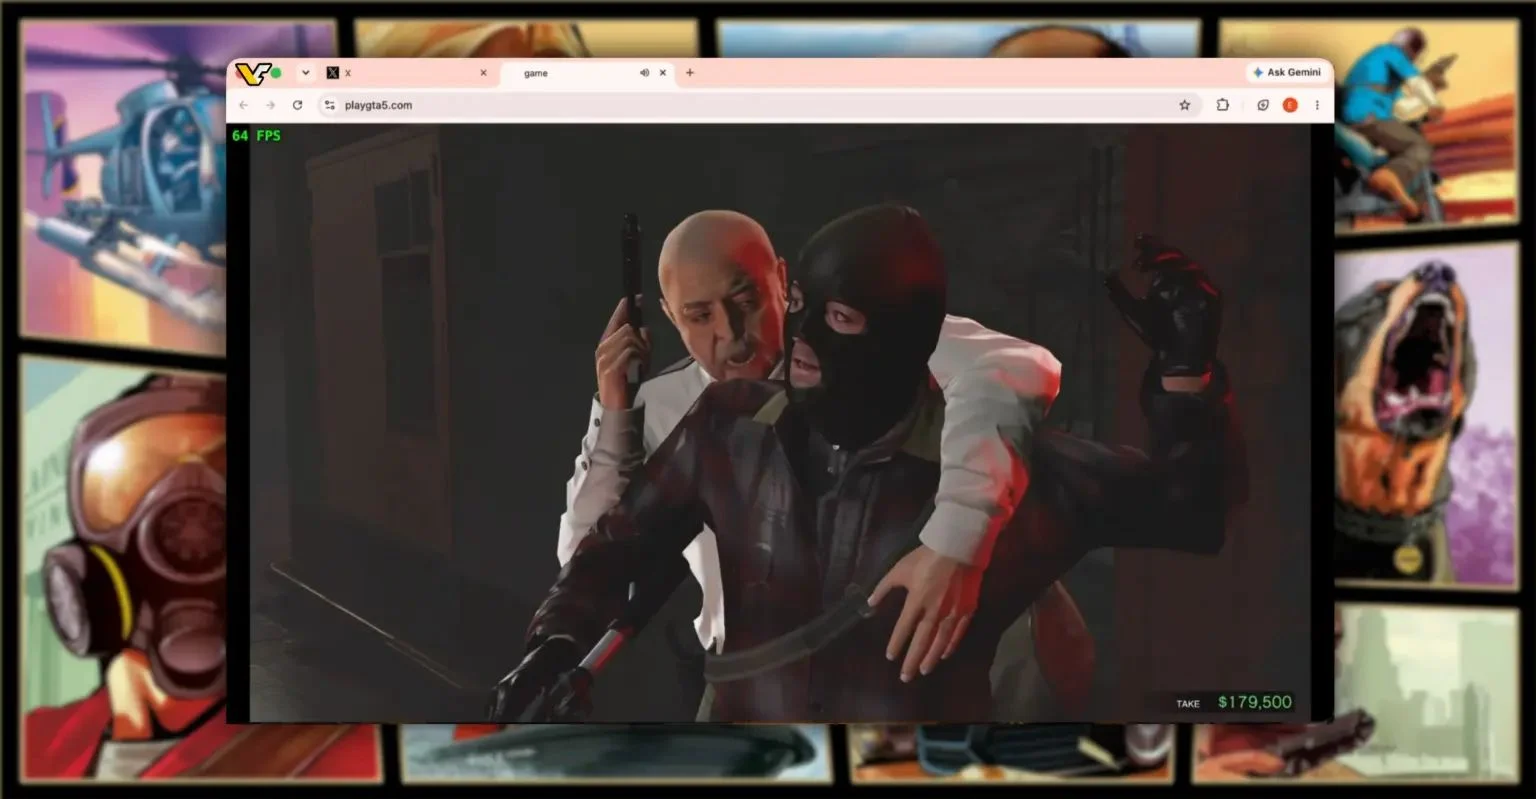Click the TAKE label in game HUD
The width and height of the screenshot is (1536, 799).
pos(1188,704)
